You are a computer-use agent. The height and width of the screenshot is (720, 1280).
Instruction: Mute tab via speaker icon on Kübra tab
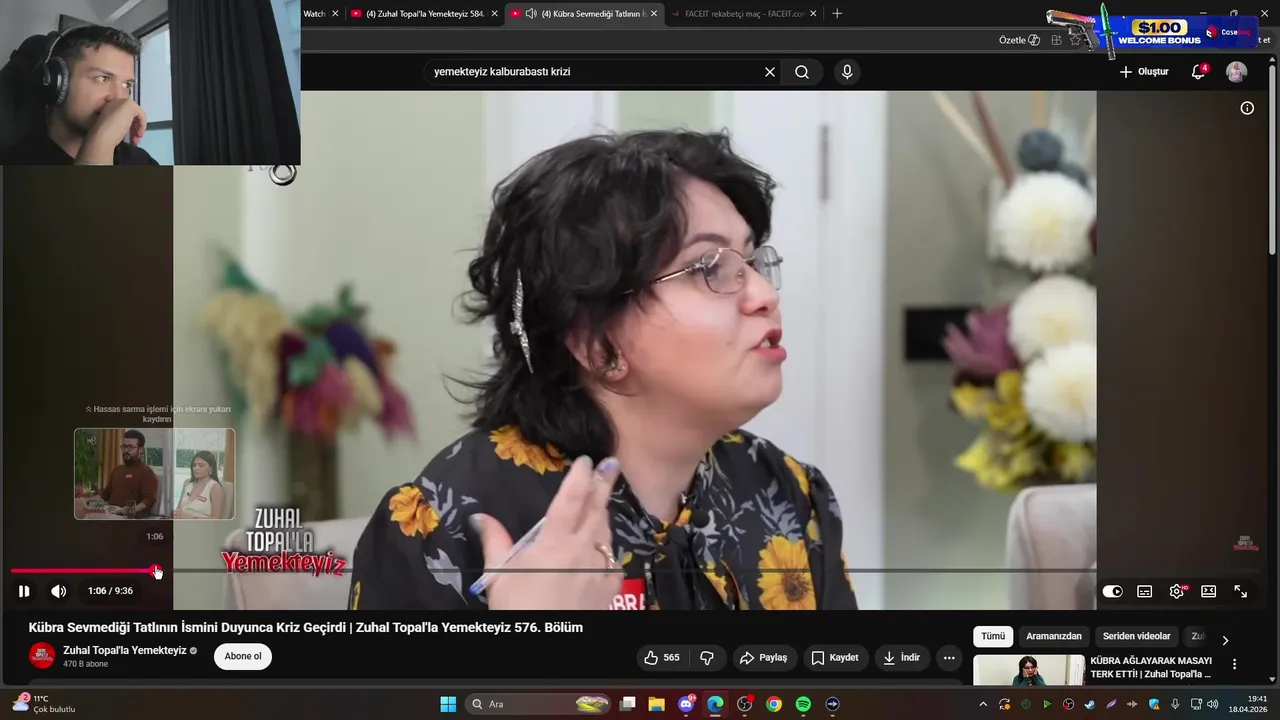pyautogui.click(x=531, y=14)
